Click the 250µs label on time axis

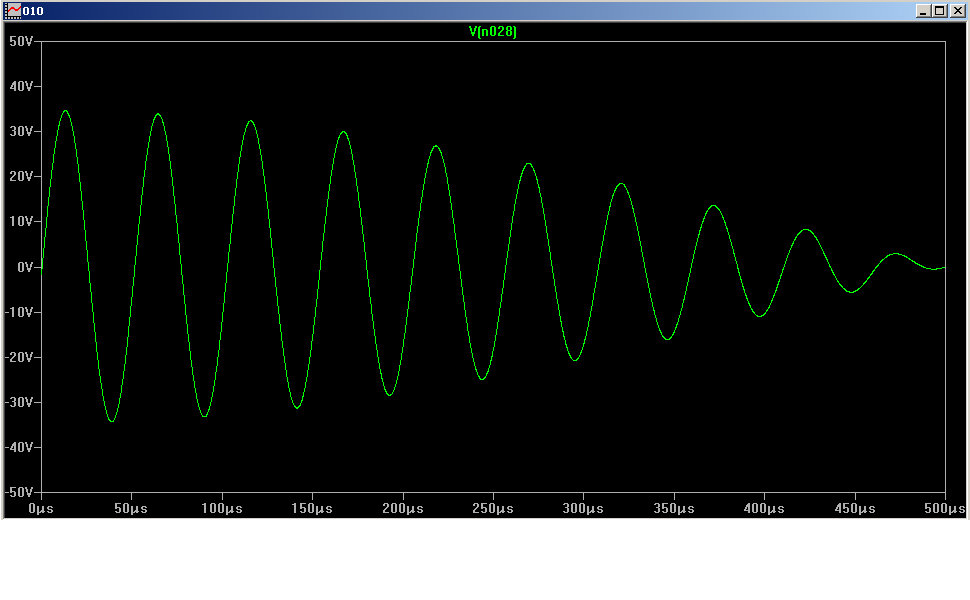point(493,509)
